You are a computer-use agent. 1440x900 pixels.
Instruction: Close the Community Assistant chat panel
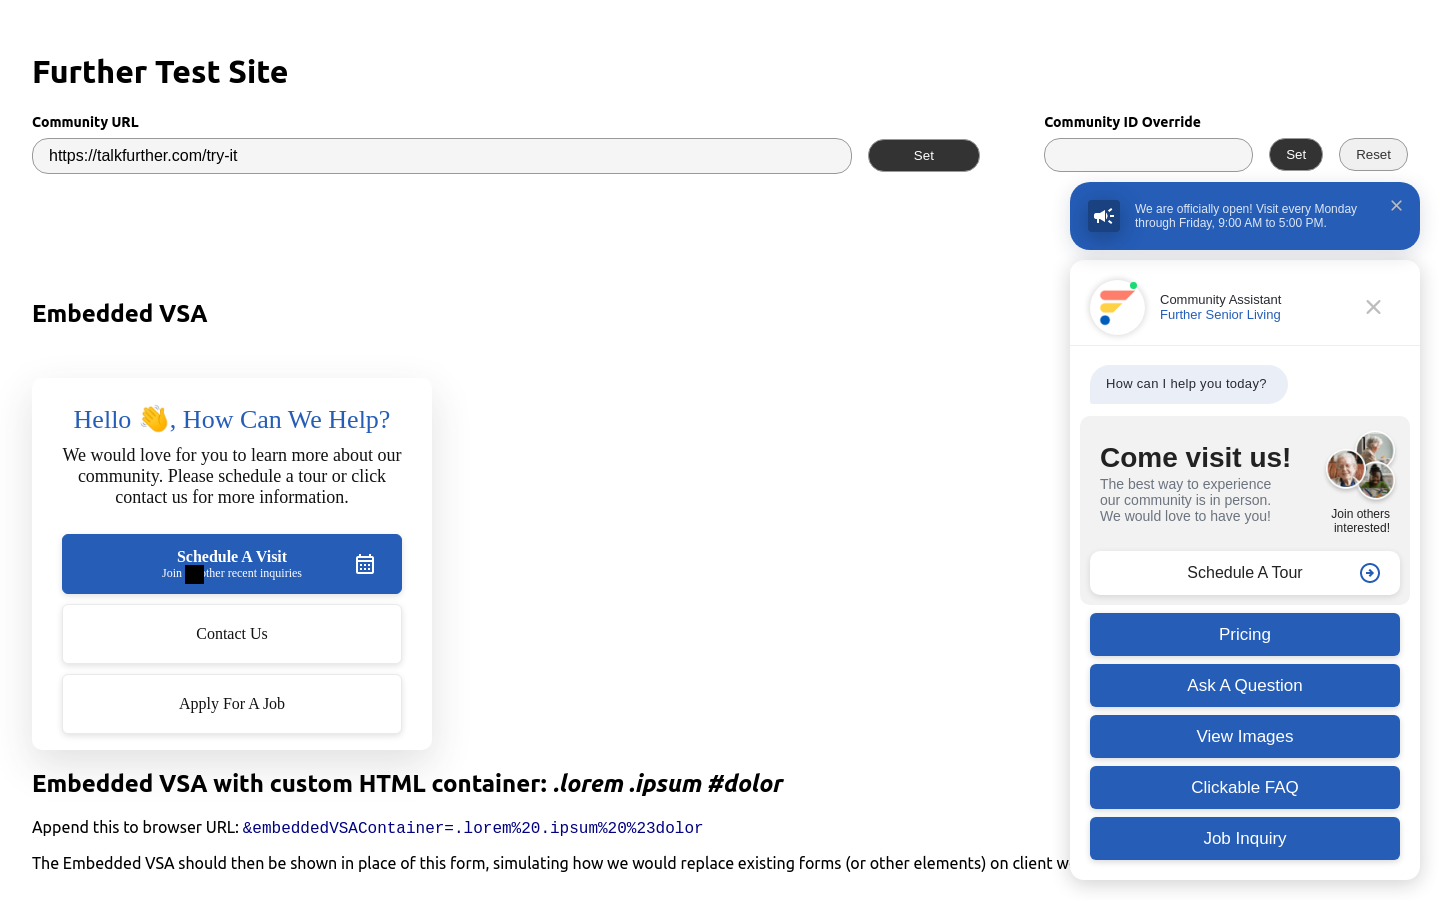click(x=1373, y=307)
